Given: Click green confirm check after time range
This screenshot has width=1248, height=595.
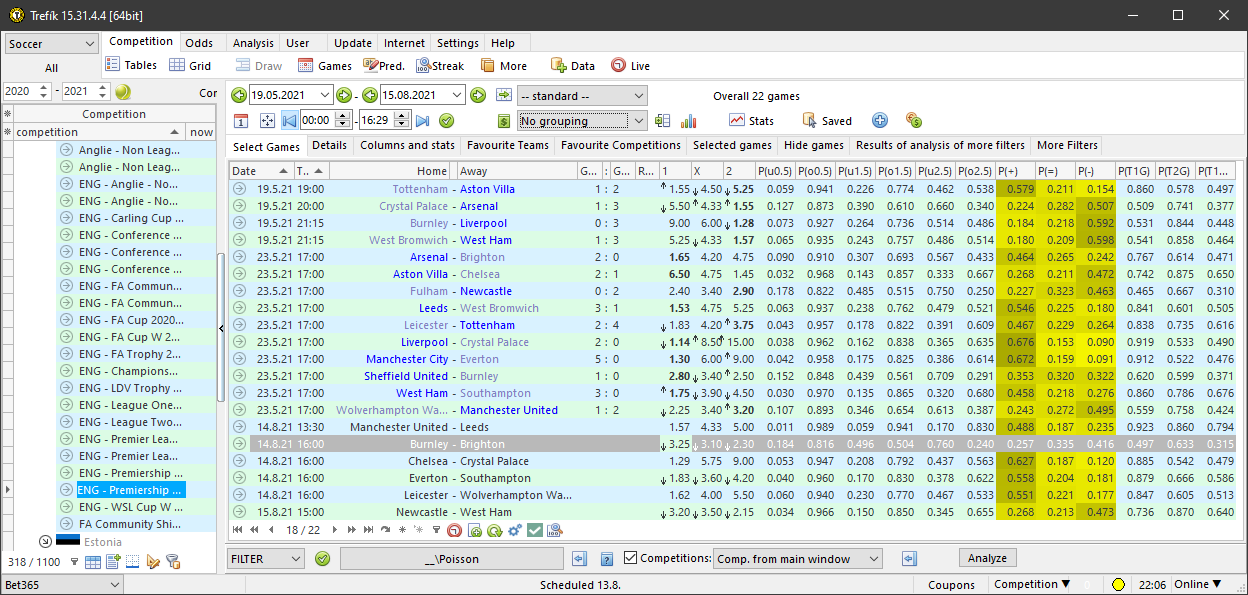Looking at the screenshot, I should pos(447,121).
